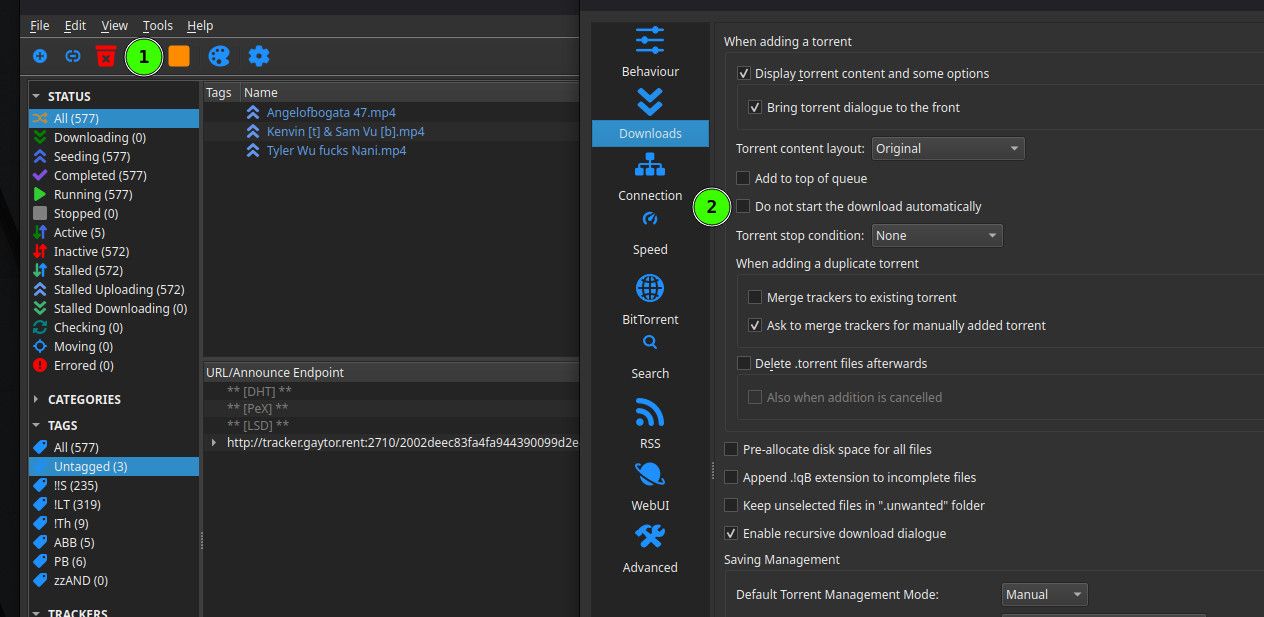The width and height of the screenshot is (1264, 617).
Task: Open the Torrent stop condition dropdown
Action: tap(937, 236)
